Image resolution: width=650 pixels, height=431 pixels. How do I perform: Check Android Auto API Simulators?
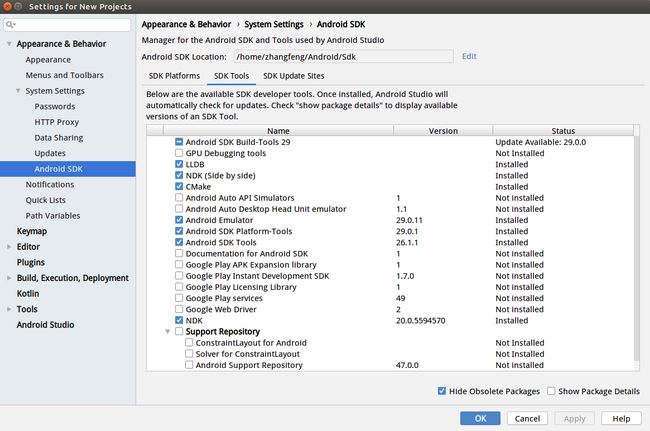pos(179,198)
